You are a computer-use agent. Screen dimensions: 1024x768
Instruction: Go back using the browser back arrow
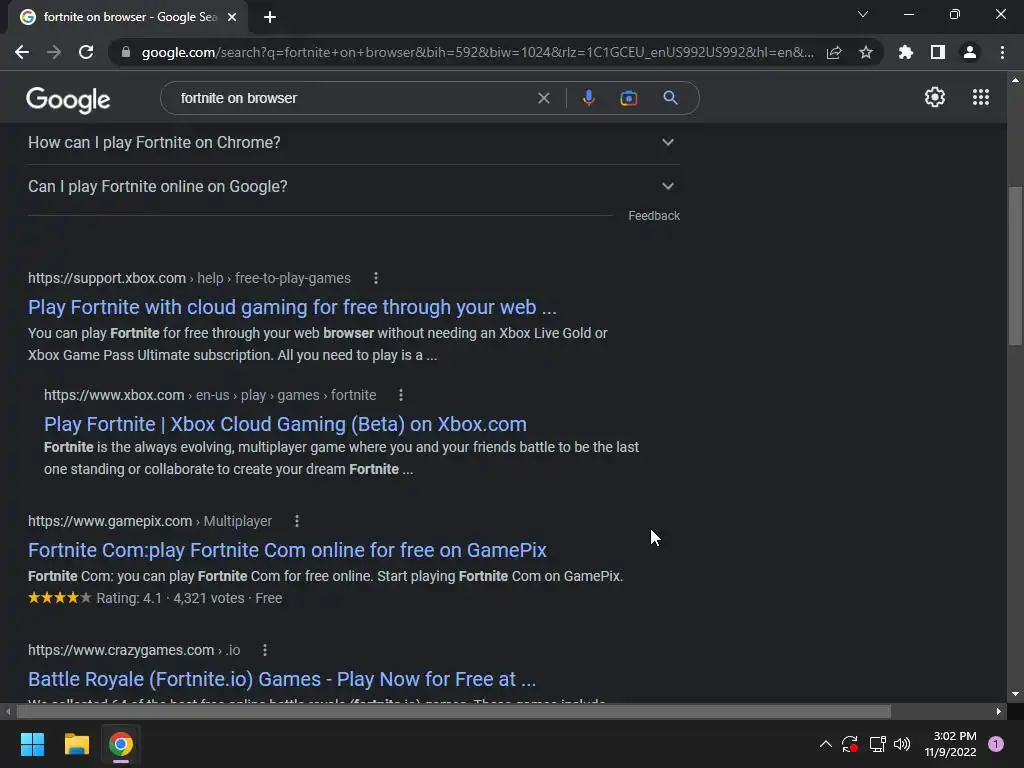22,52
